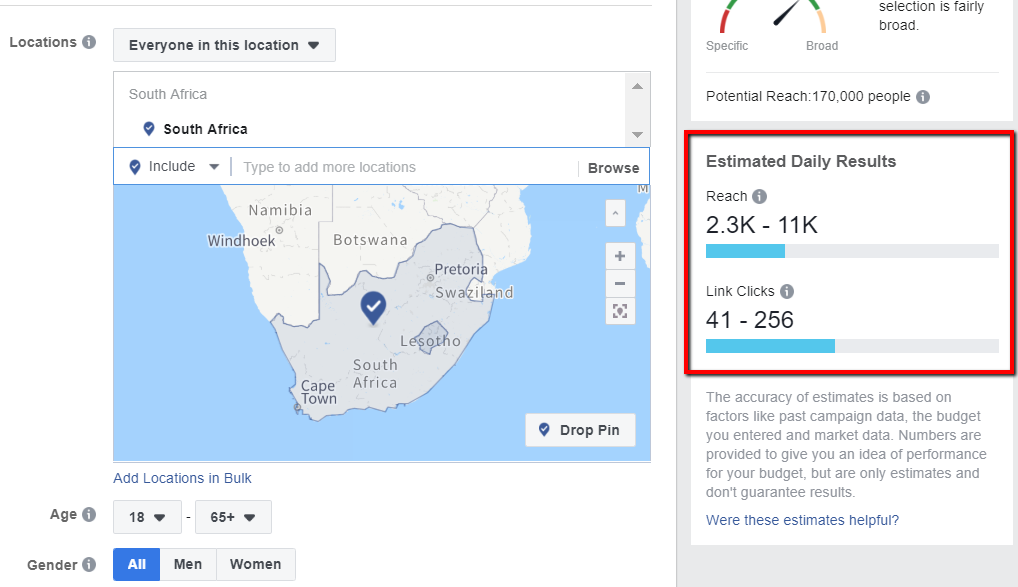Click the Link Clicks info icon
The width and height of the screenshot is (1018, 587).
pyautogui.click(x=787, y=292)
